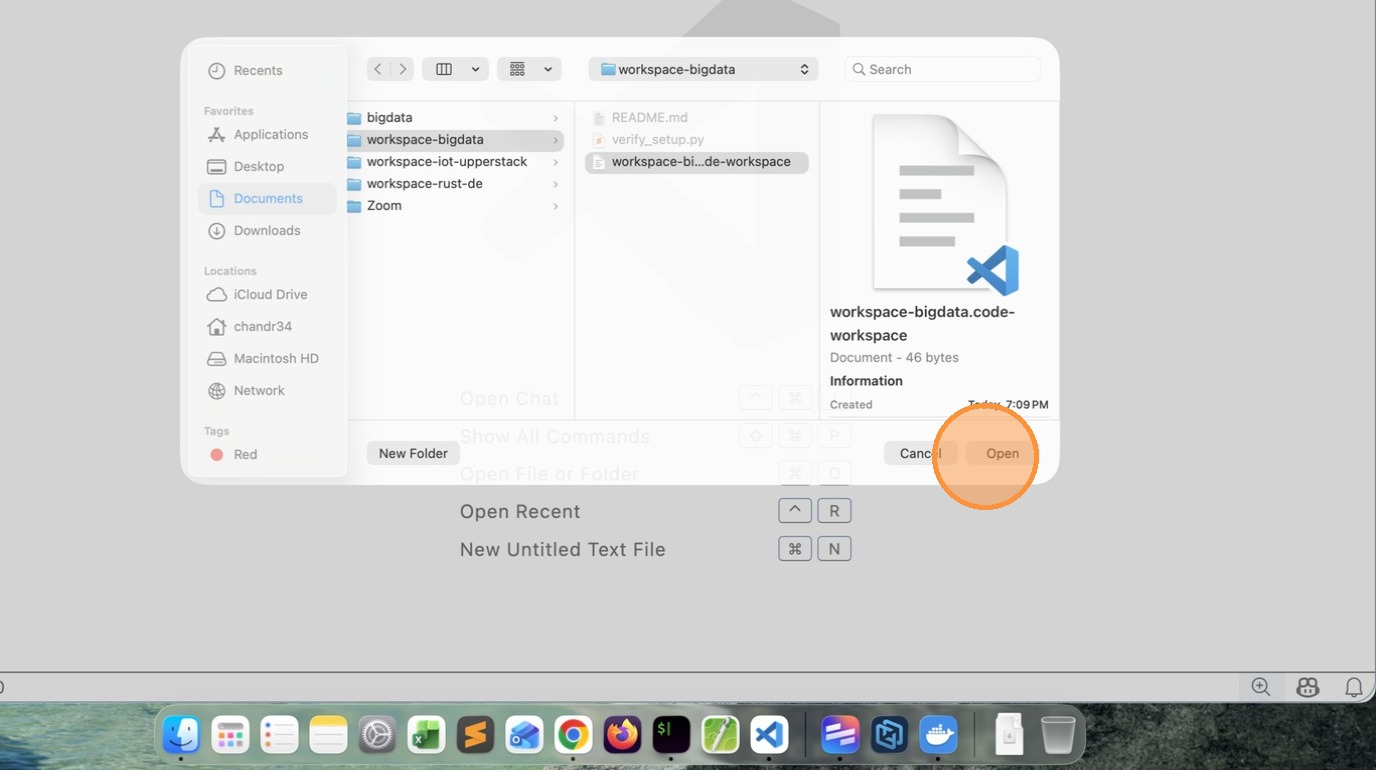Click the zoom magnifier in VS Code status bar
1376x770 pixels.
click(x=1261, y=687)
